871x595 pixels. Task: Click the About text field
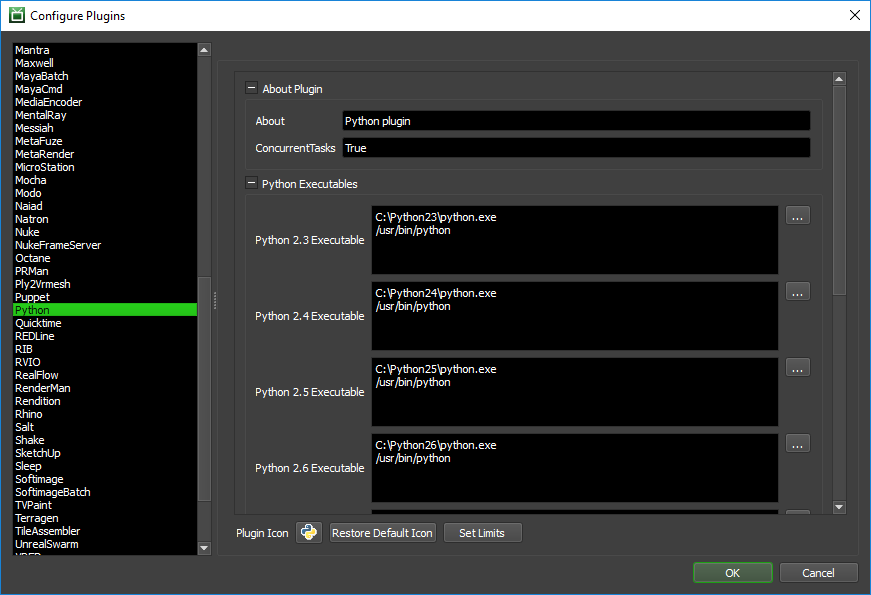(576, 121)
